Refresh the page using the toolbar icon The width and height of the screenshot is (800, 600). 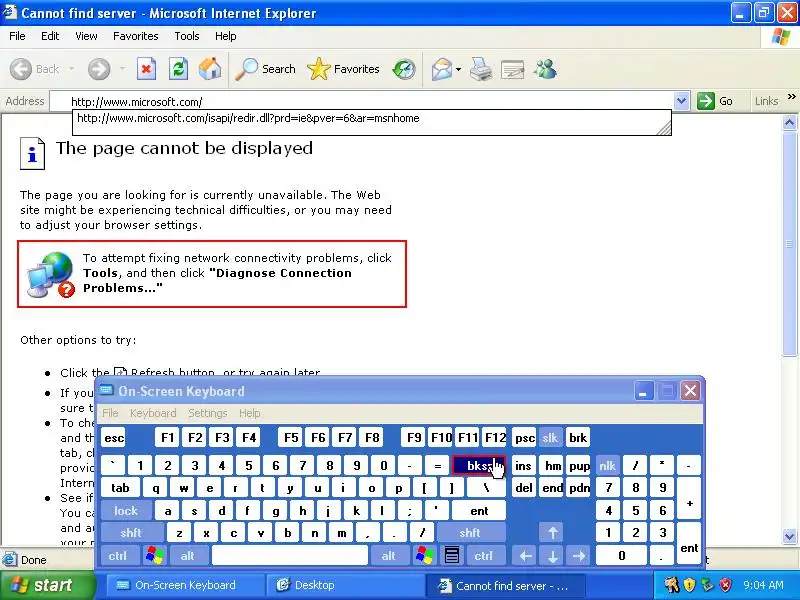[x=178, y=69]
